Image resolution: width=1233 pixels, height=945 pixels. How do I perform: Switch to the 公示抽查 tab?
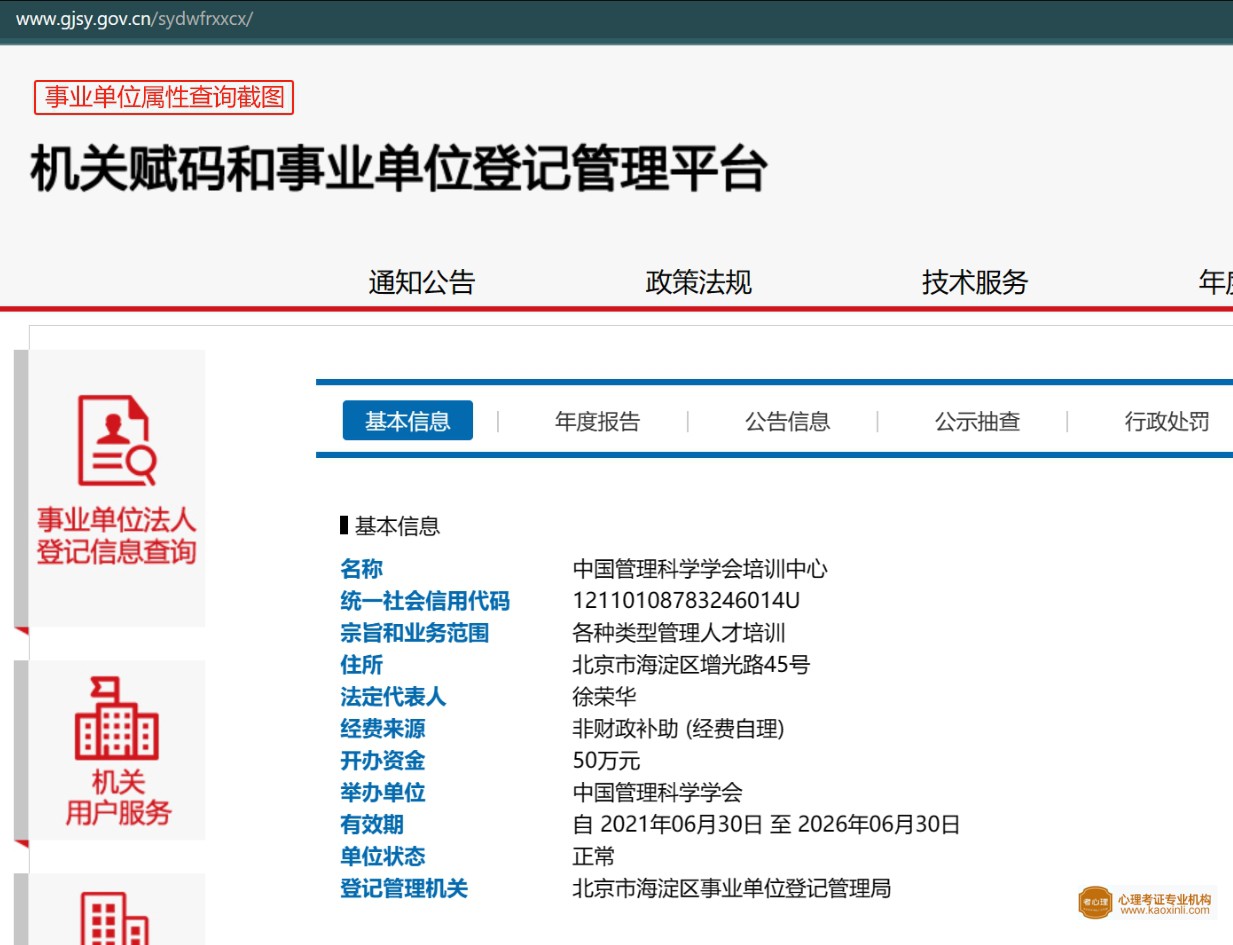977,422
